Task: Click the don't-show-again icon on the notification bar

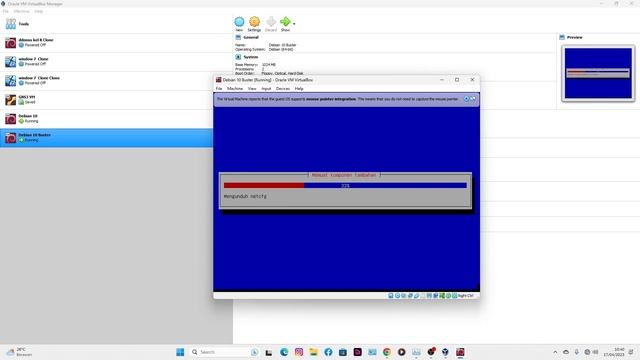Action: (x=473, y=99)
